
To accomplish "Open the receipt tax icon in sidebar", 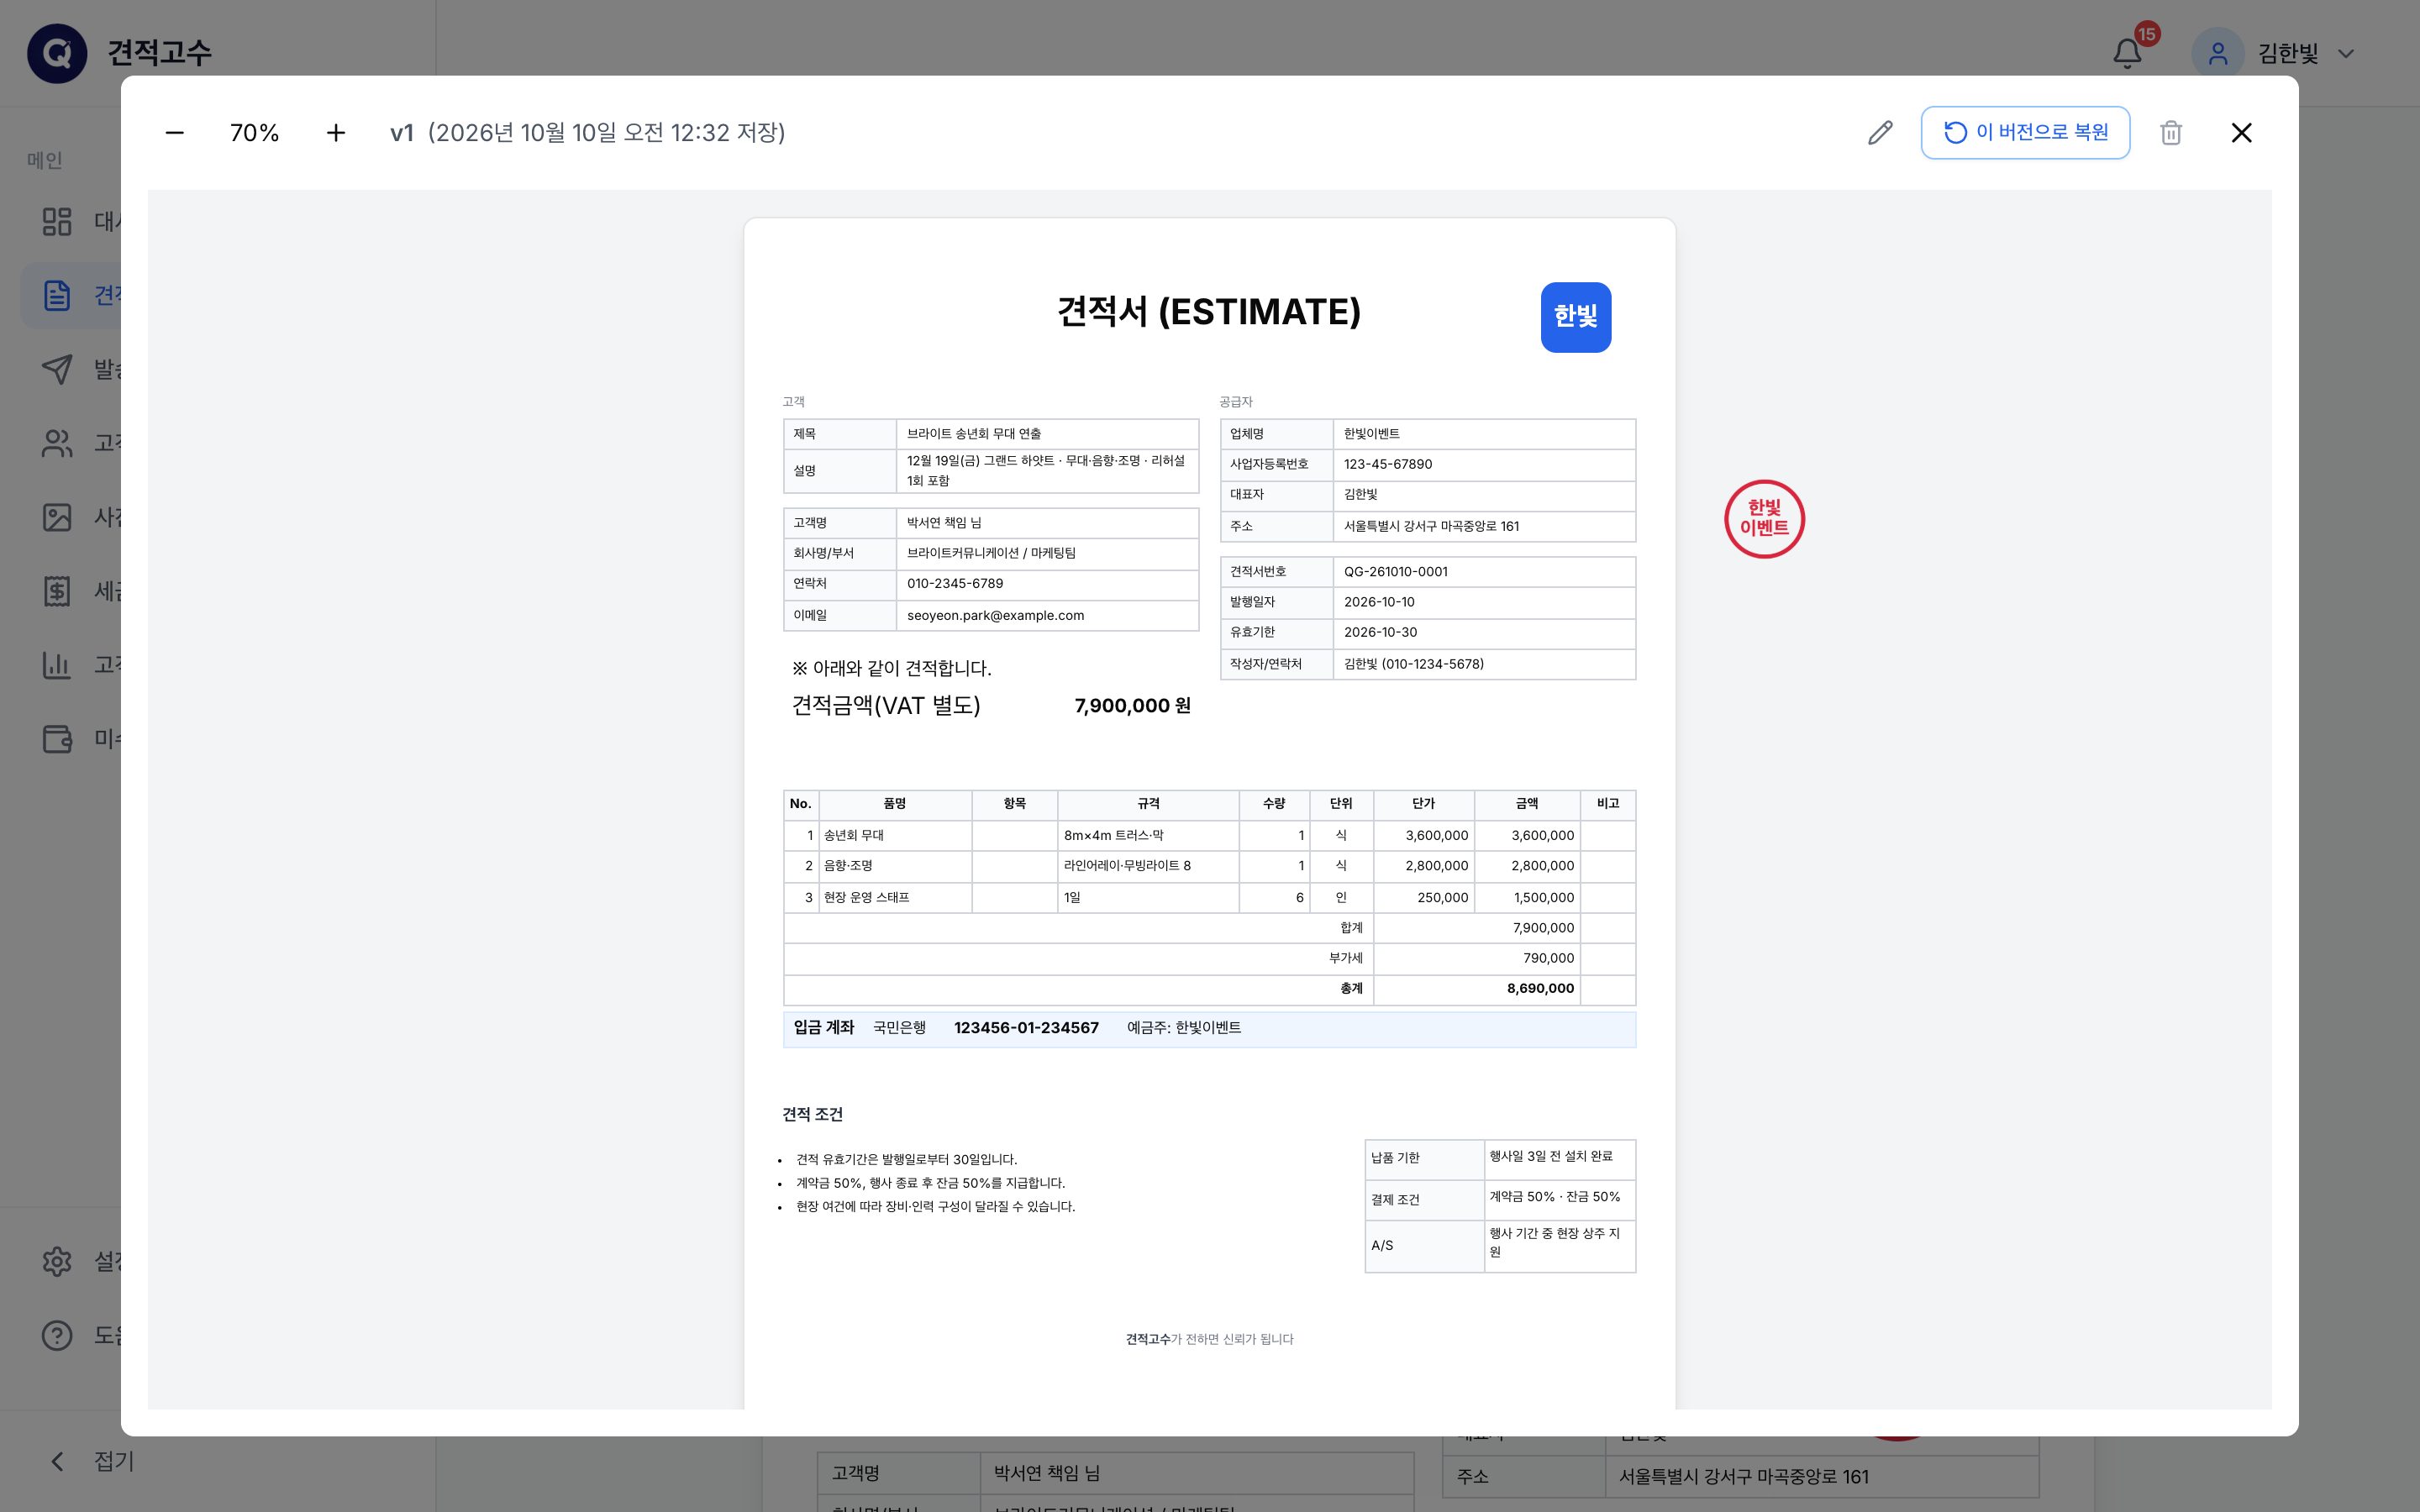I will (x=57, y=591).
